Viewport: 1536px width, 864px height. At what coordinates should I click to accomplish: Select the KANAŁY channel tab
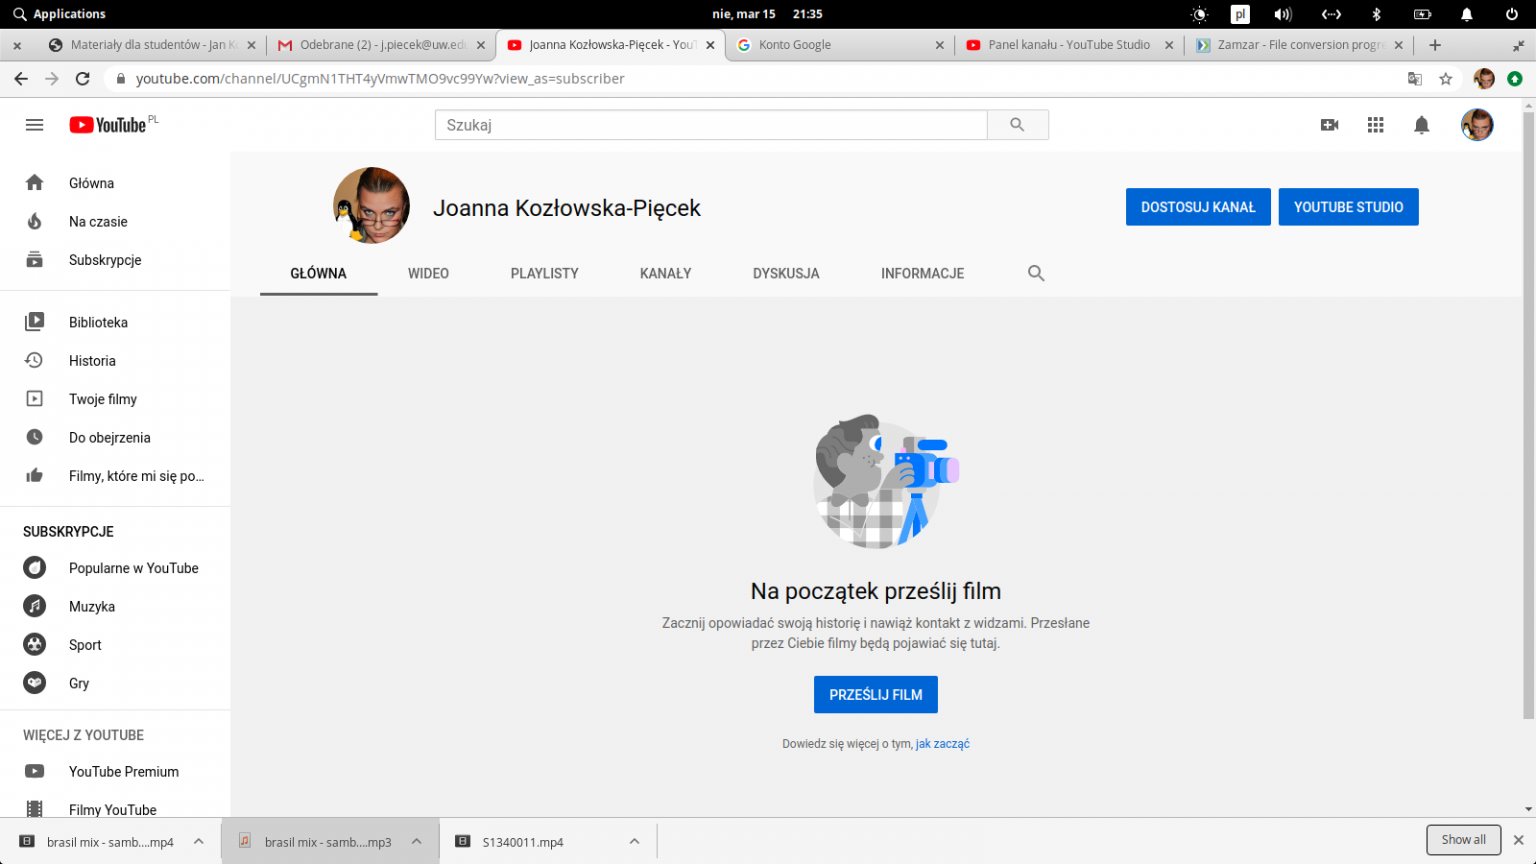(666, 273)
